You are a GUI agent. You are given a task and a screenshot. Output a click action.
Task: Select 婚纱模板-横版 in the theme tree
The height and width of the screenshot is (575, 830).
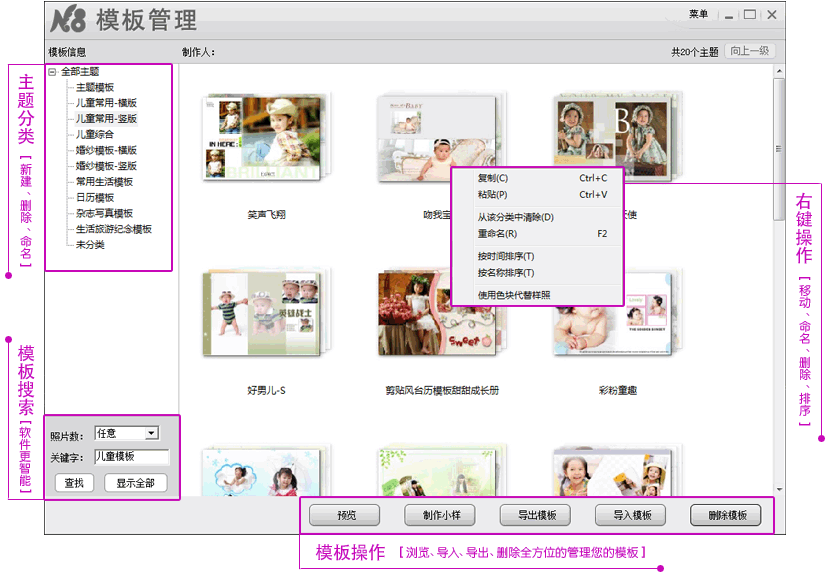(106, 150)
